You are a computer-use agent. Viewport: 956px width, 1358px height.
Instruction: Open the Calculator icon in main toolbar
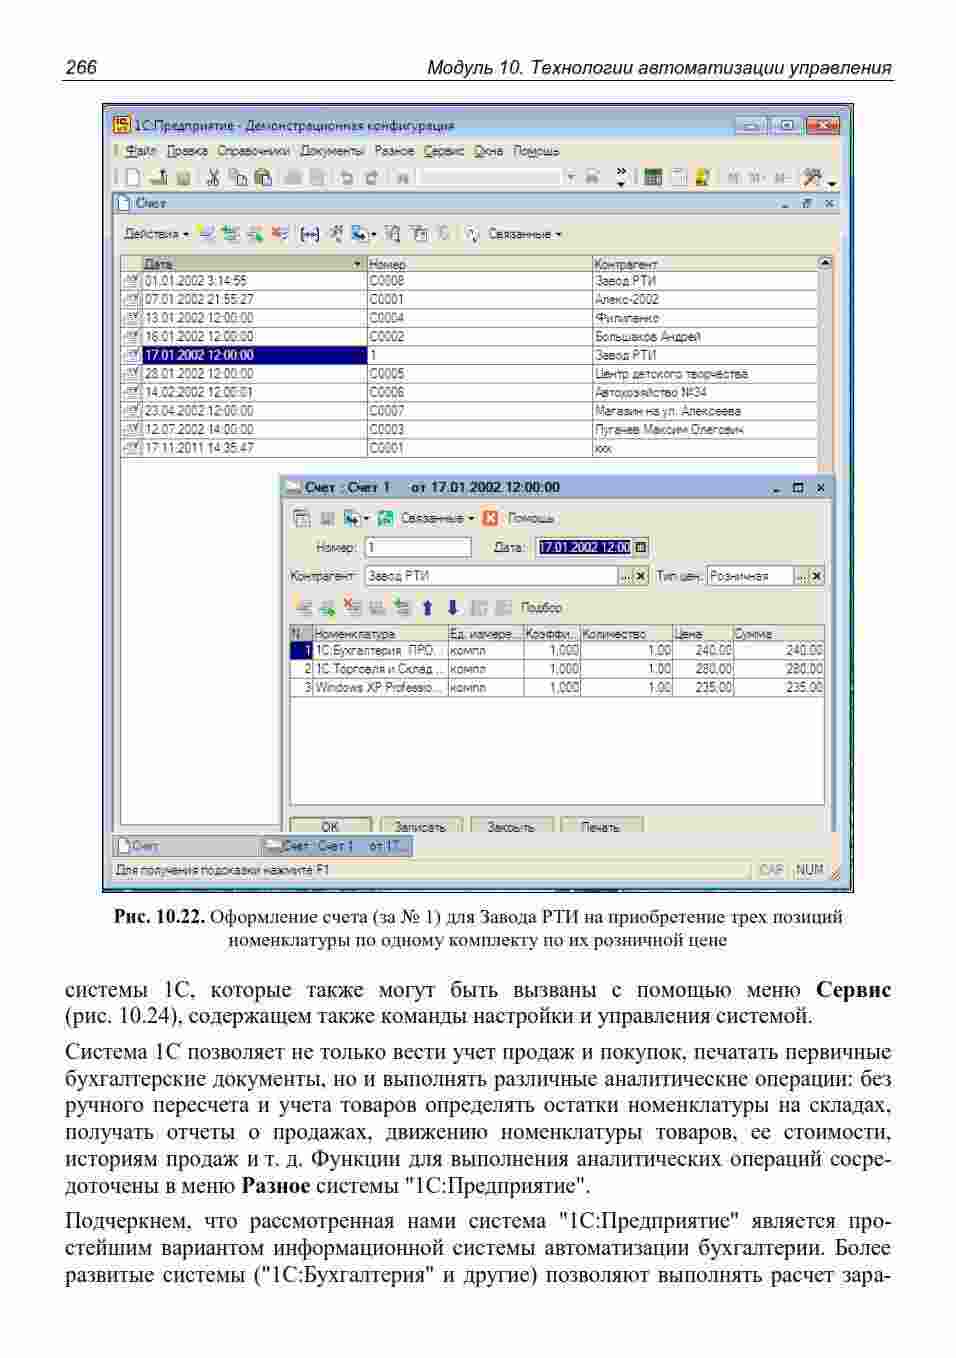click(x=653, y=178)
